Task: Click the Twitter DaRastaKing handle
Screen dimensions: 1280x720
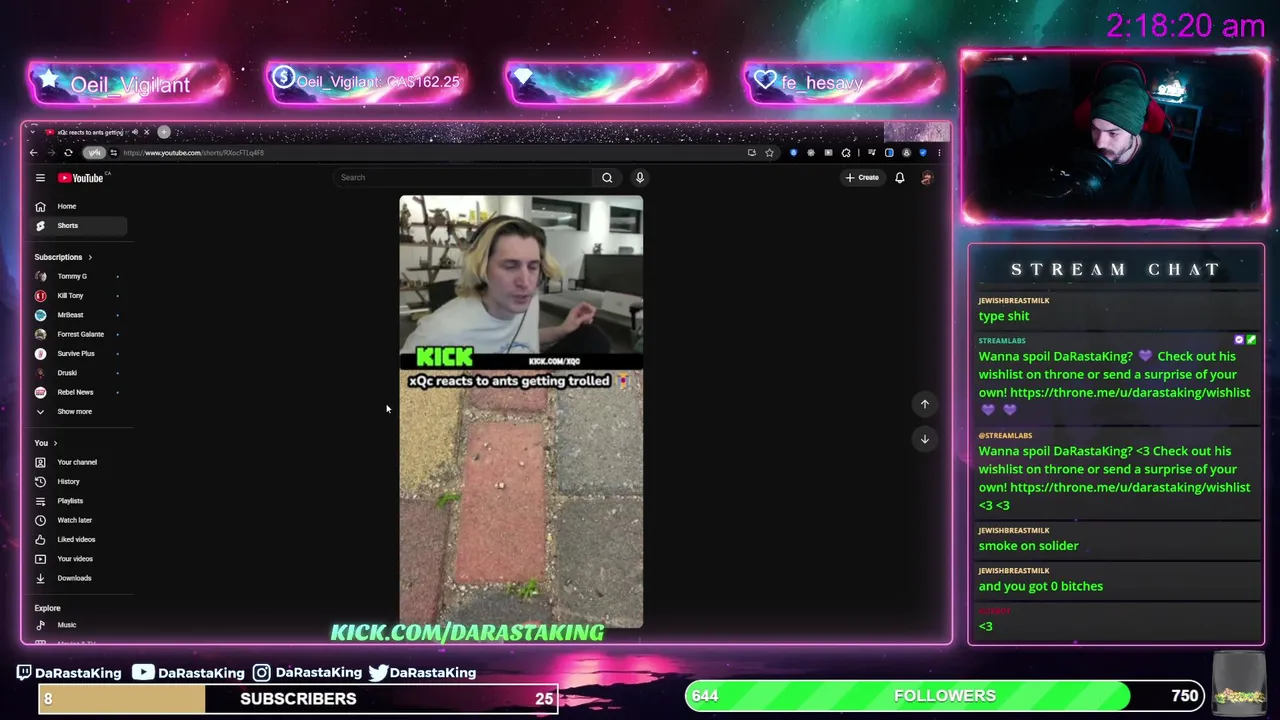Action: coord(421,673)
